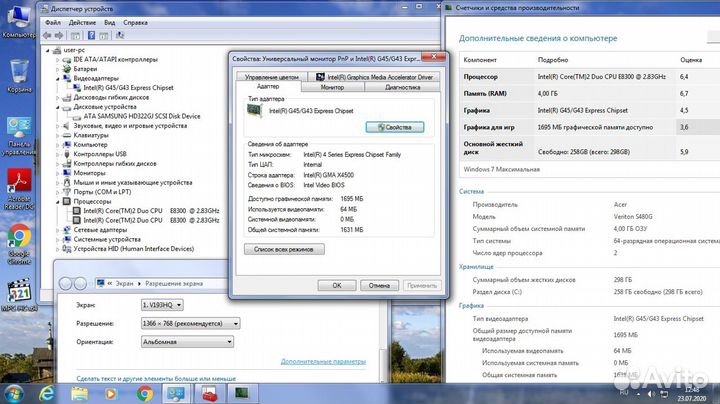This screenshot has width=720, height=404.
Task: Click the forward button in screen resolution window
Action: [x=80, y=284]
